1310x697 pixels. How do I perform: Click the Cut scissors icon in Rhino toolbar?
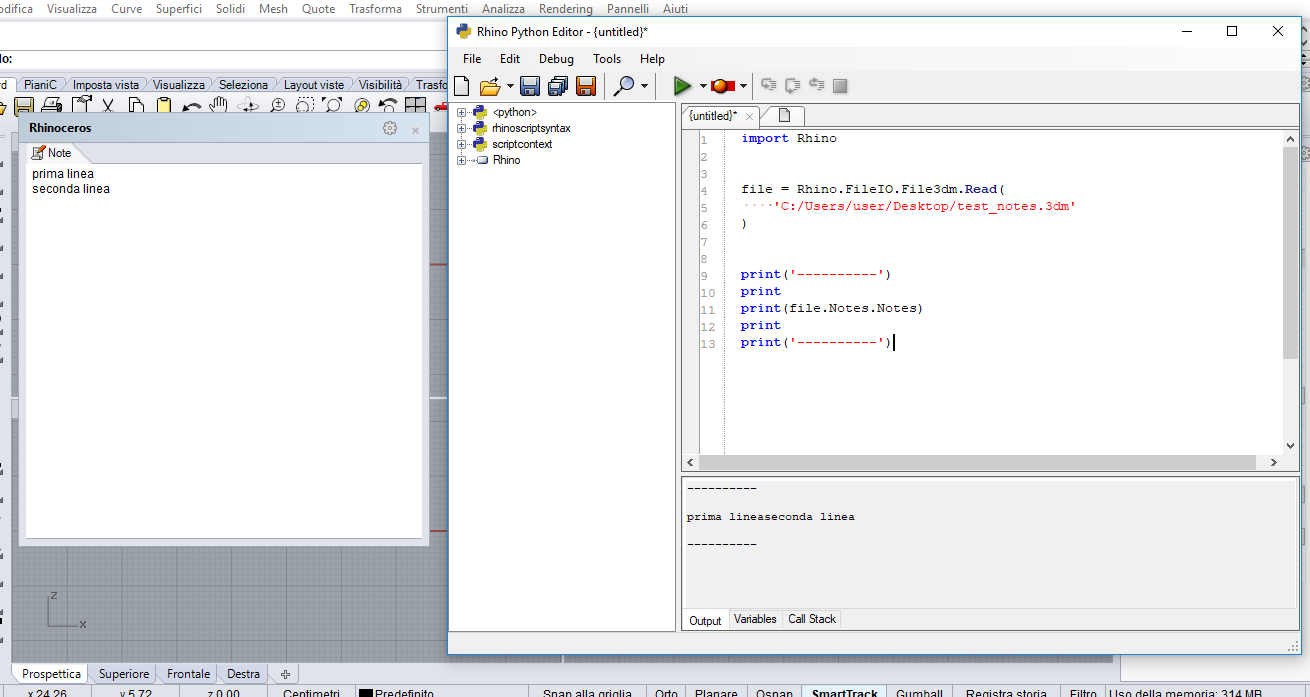pos(108,106)
